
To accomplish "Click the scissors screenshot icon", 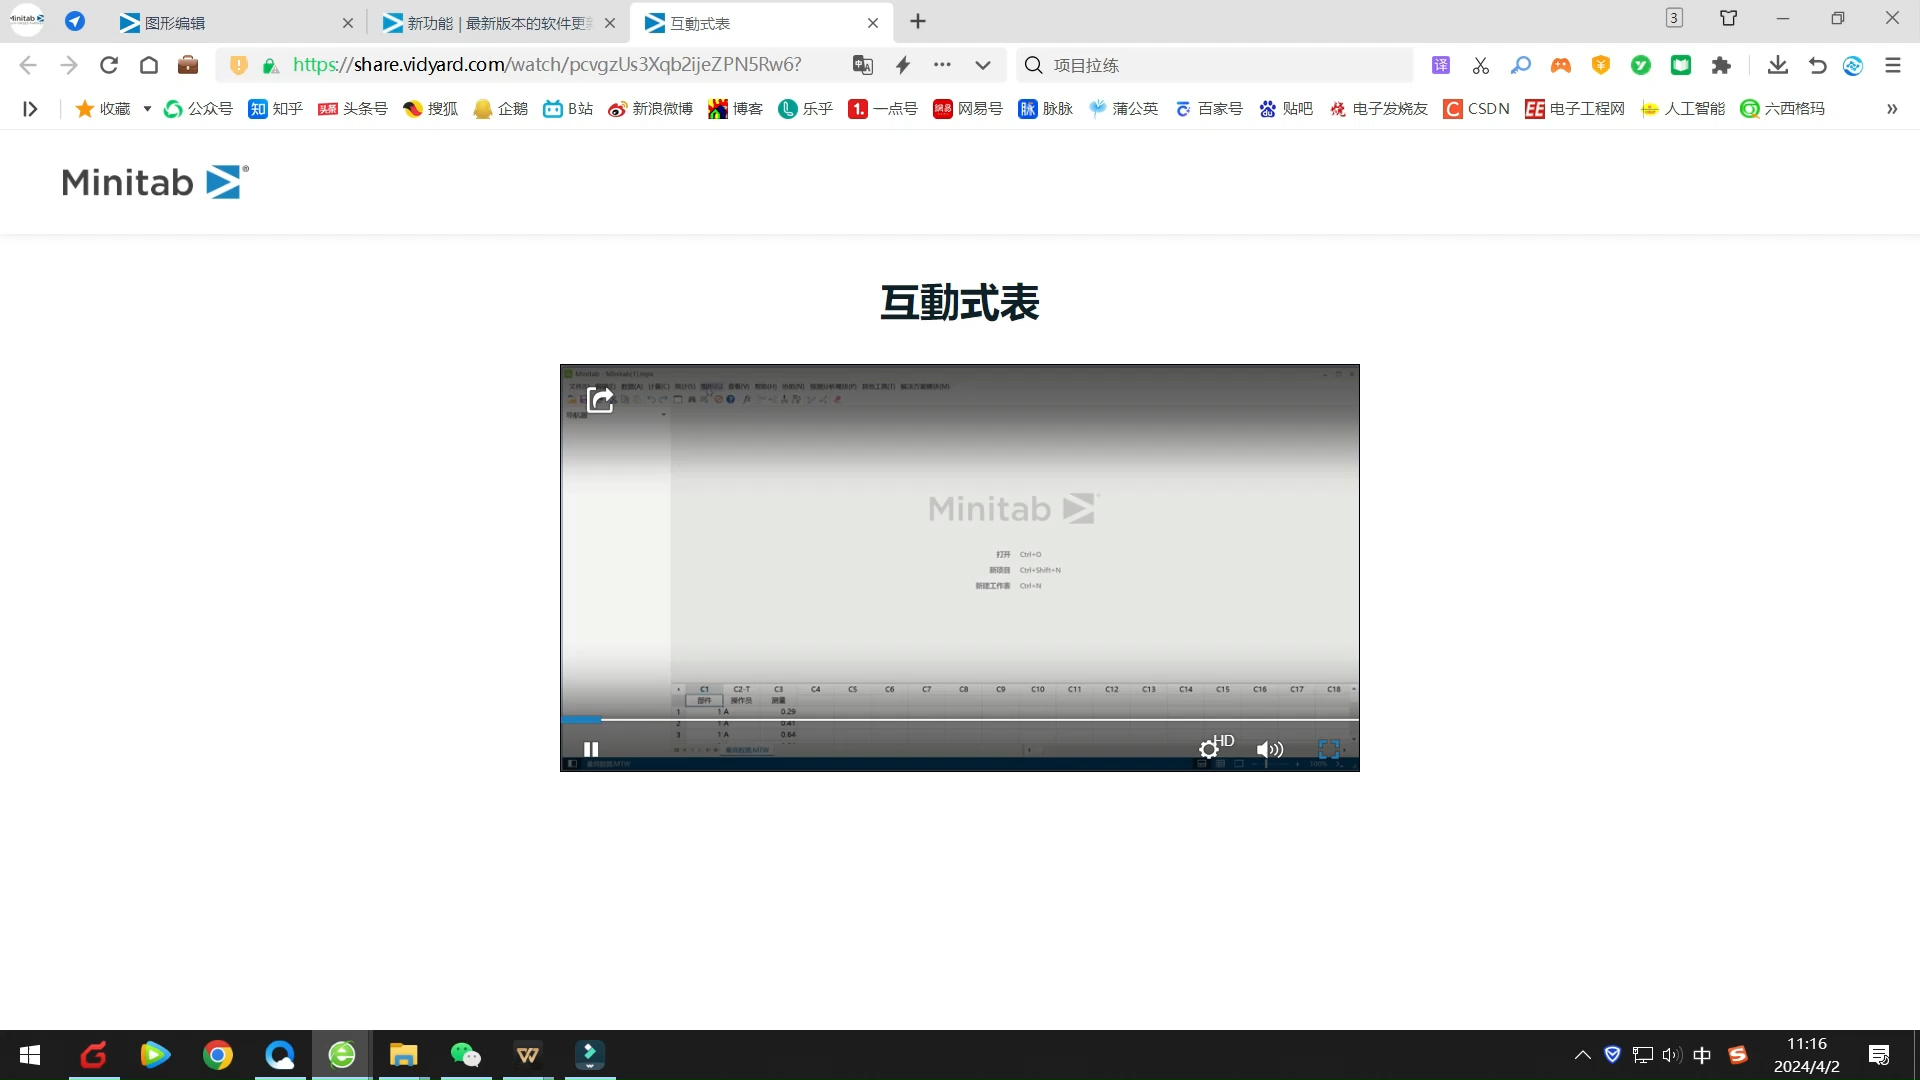I will tap(1481, 65).
